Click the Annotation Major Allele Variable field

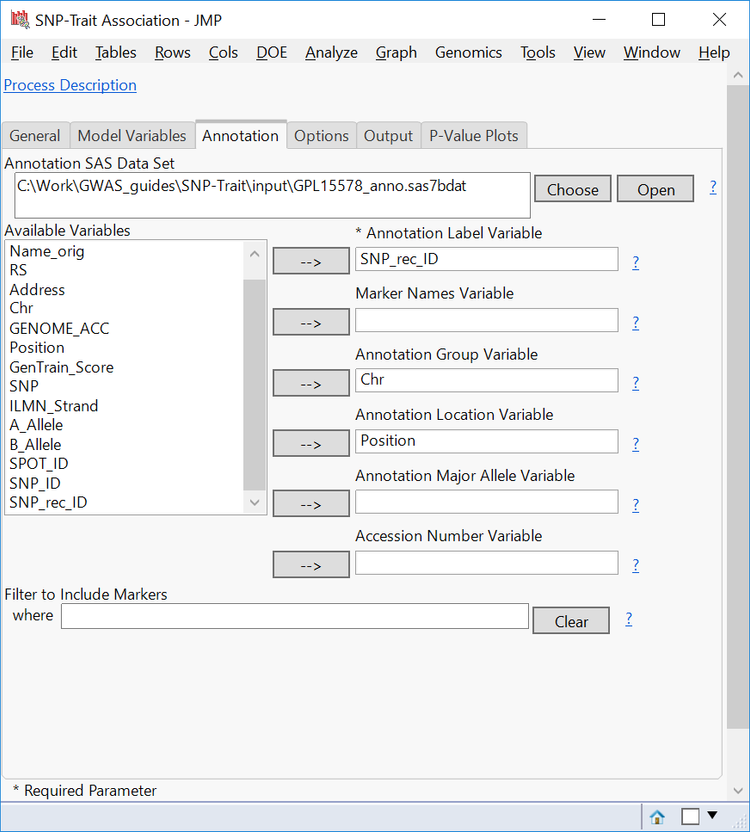coord(487,502)
